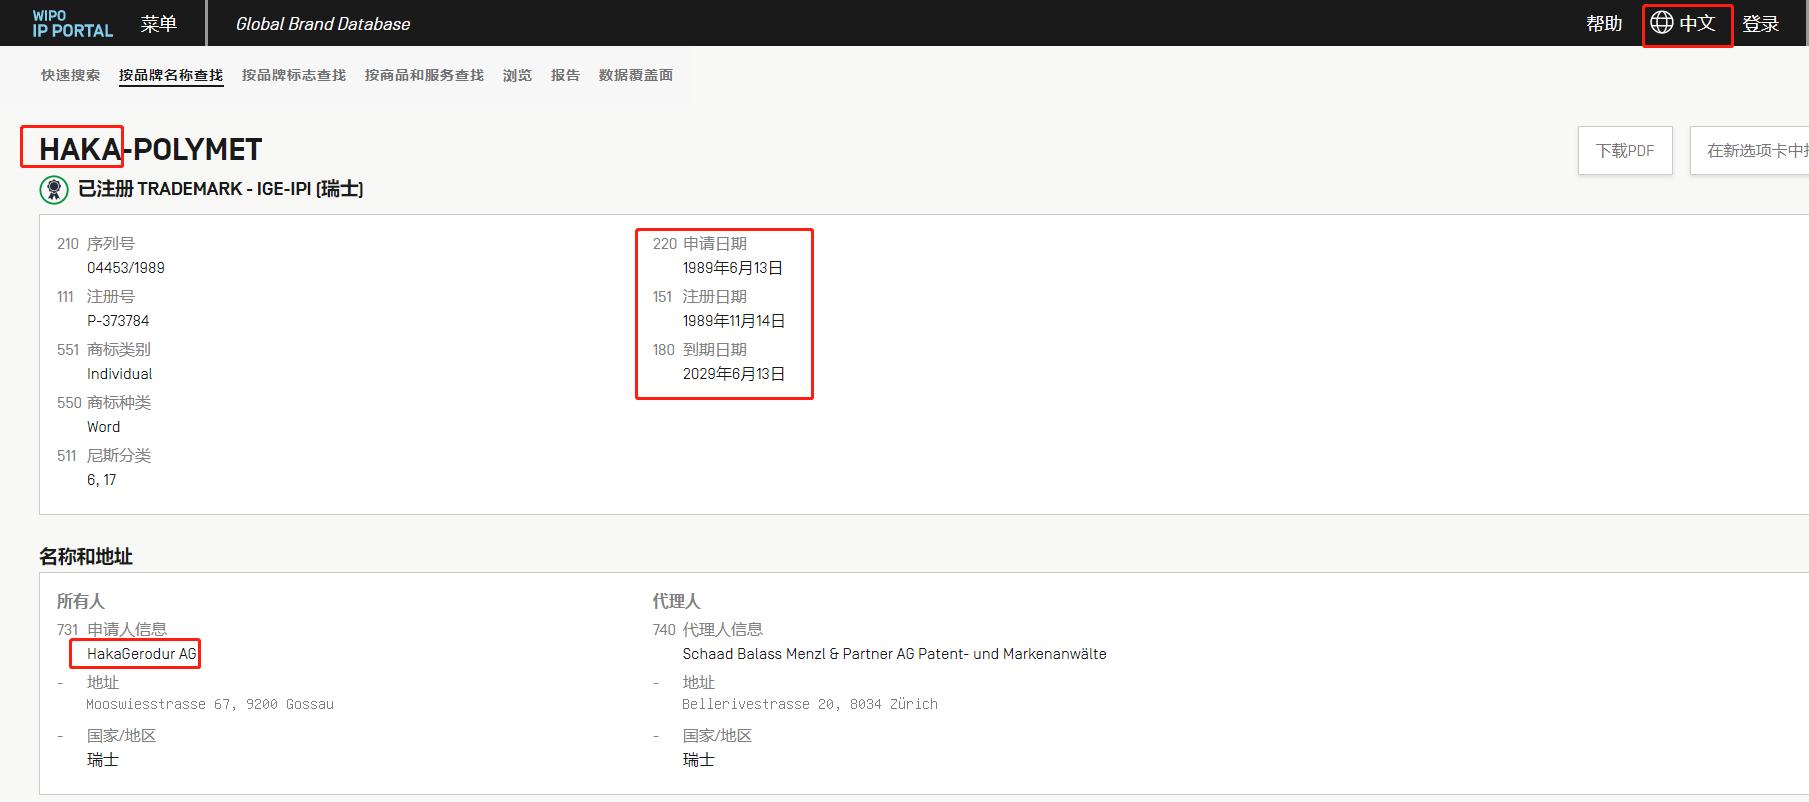Viewport: 1809px width, 802px height.
Task: Open the Global Brand Database link
Action: click(323, 24)
